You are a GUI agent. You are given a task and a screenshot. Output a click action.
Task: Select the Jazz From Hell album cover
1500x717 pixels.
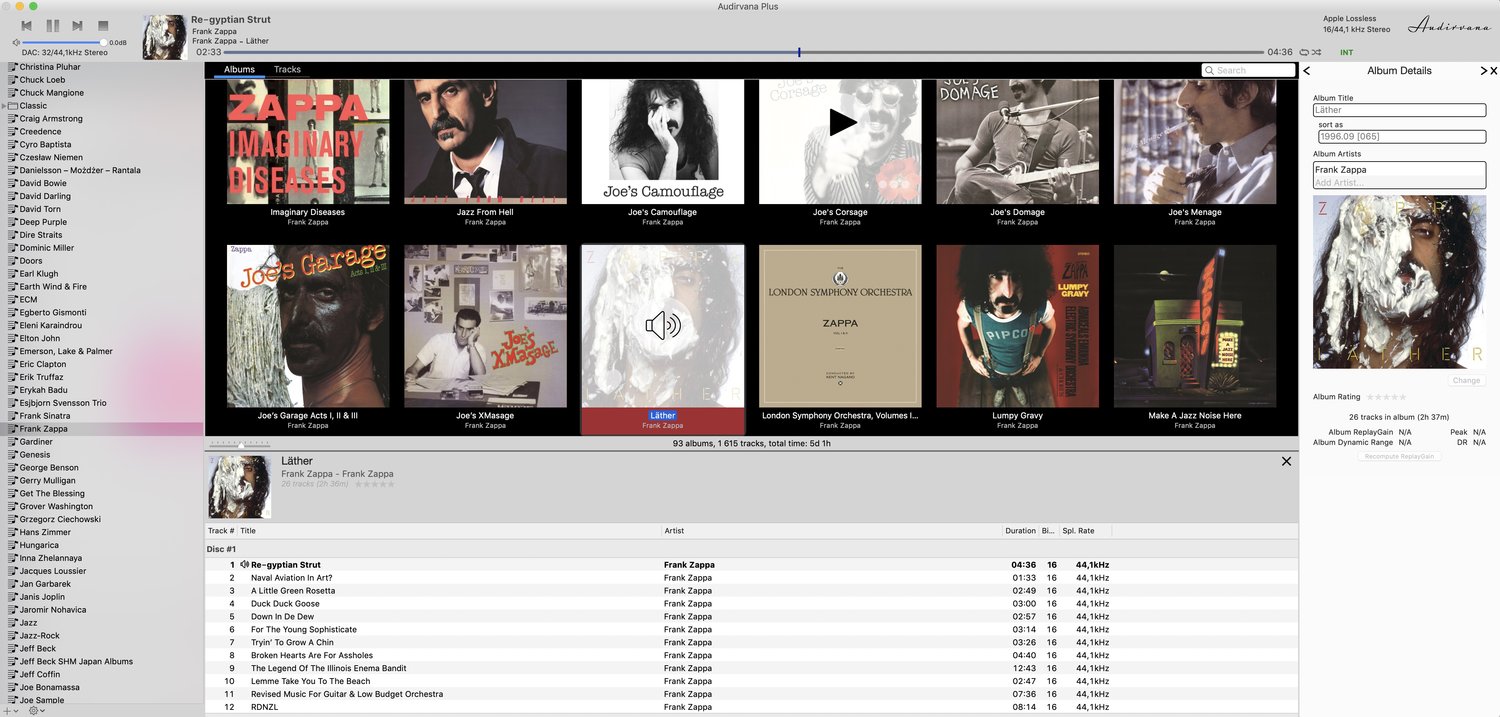pos(485,142)
